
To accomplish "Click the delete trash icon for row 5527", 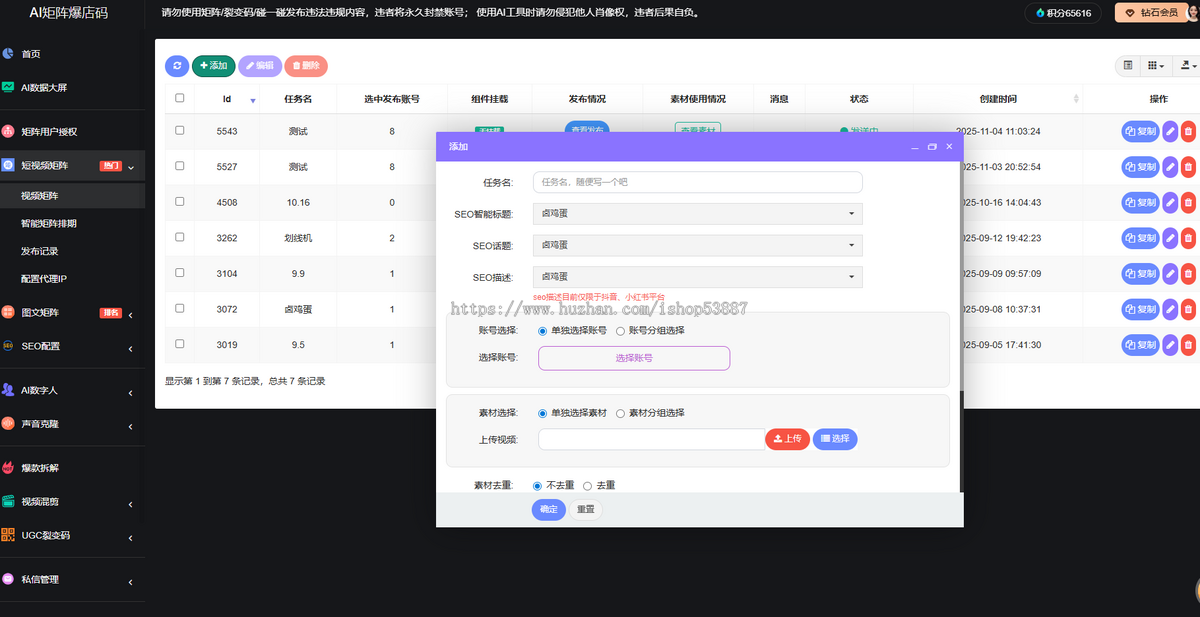I will point(1188,167).
